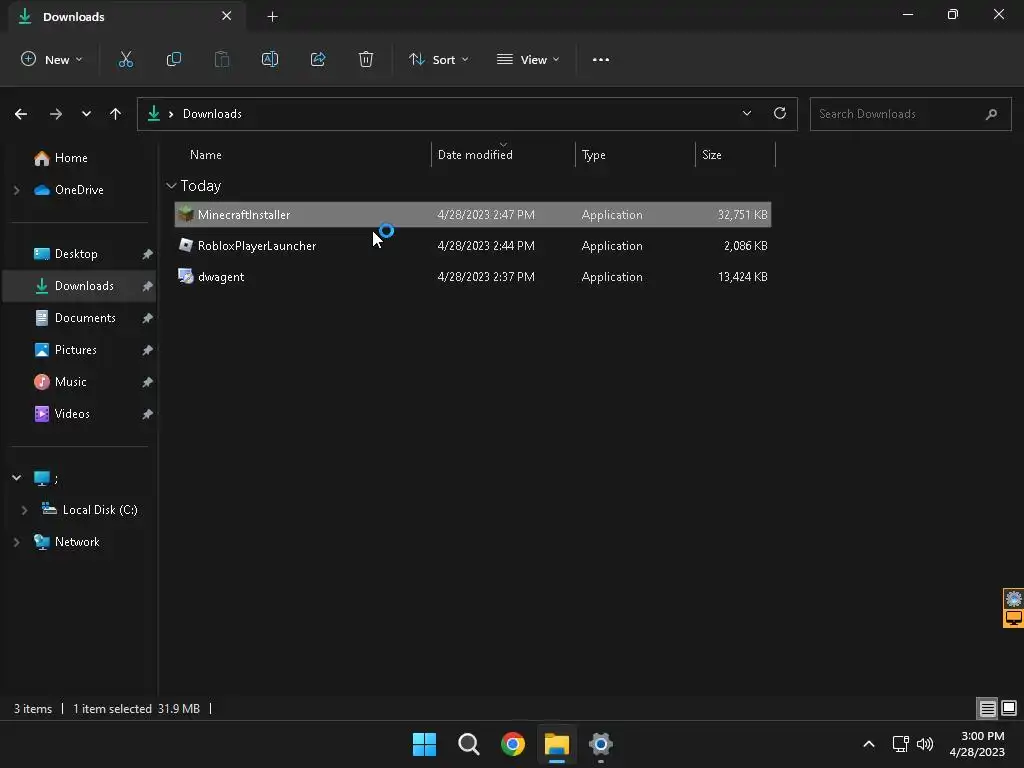Image resolution: width=1024 pixels, height=768 pixels.
Task: Unpin Videos from Quick access
Action: coord(148,414)
